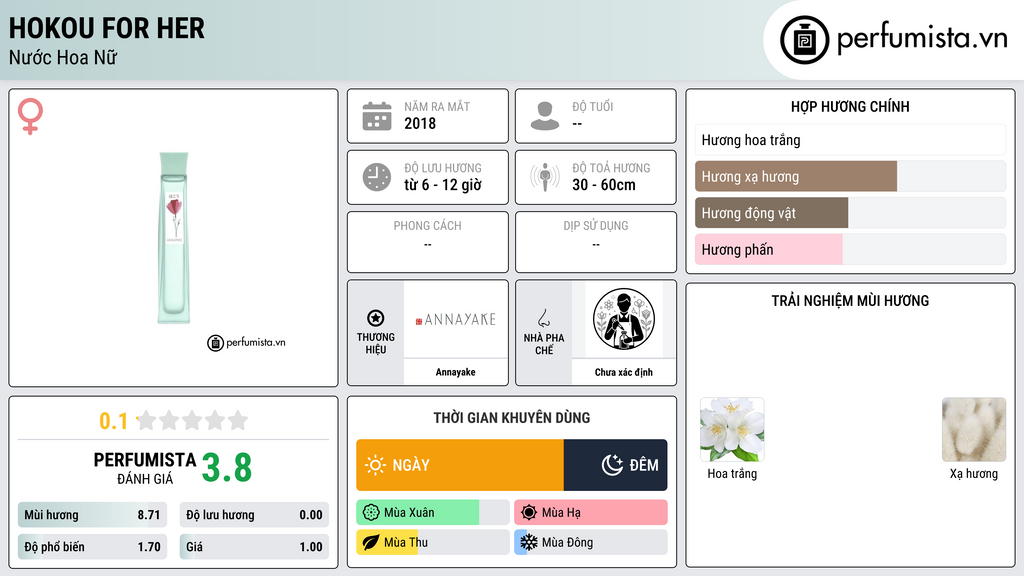
Task: Click the Độ phổ biến 1.70 score row
Action: (92, 547)
